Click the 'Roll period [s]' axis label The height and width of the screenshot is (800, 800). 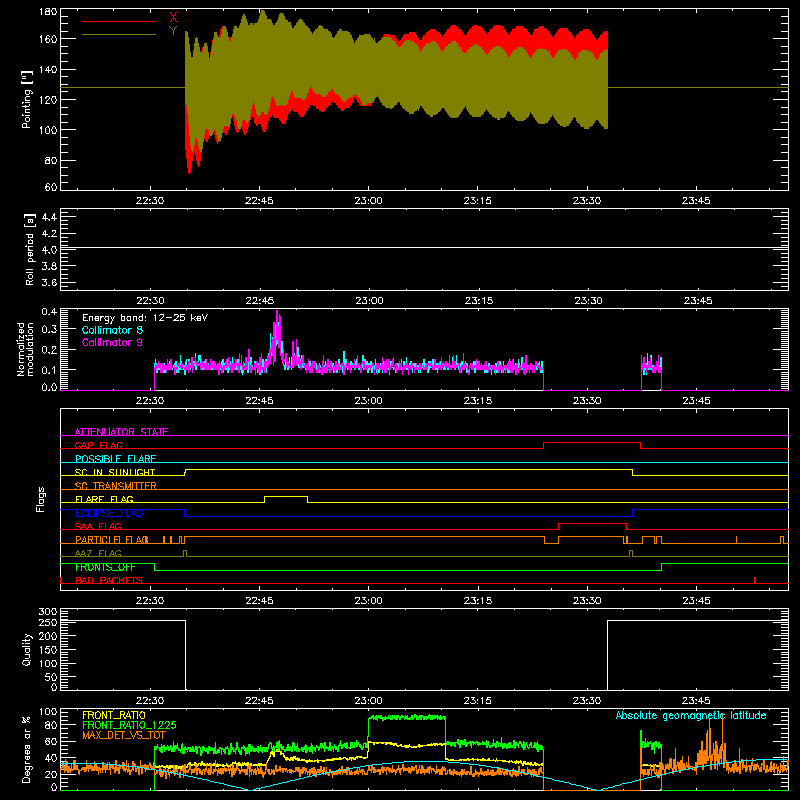point(30,249)
